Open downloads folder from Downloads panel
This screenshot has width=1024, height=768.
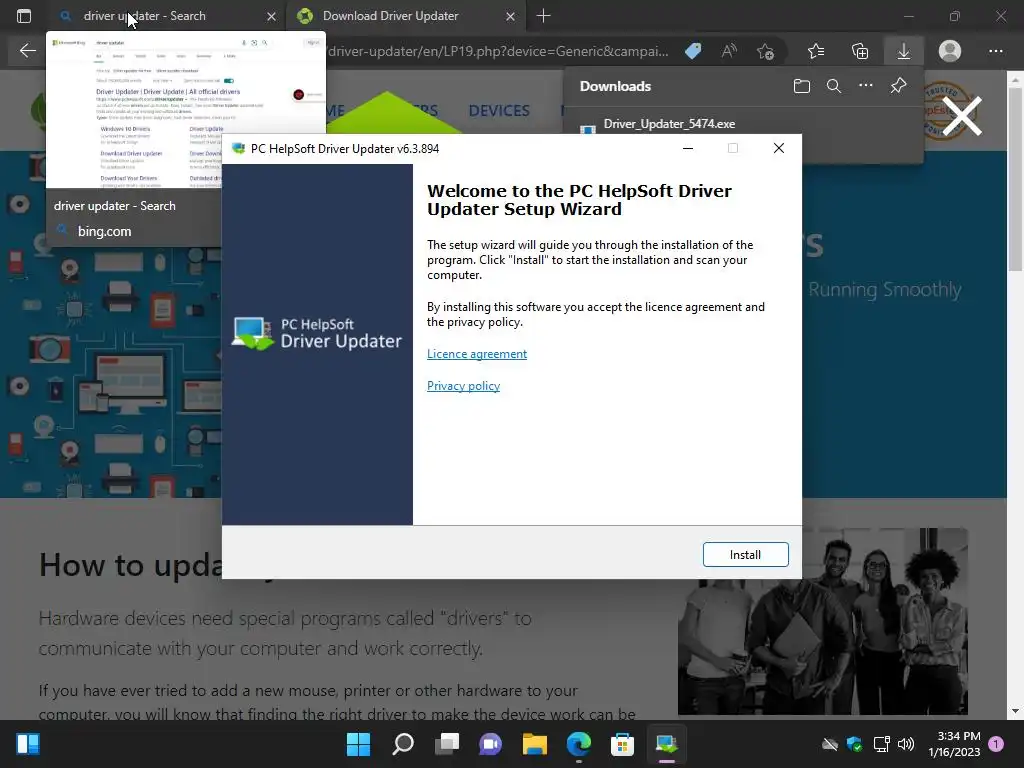[801, 86]
